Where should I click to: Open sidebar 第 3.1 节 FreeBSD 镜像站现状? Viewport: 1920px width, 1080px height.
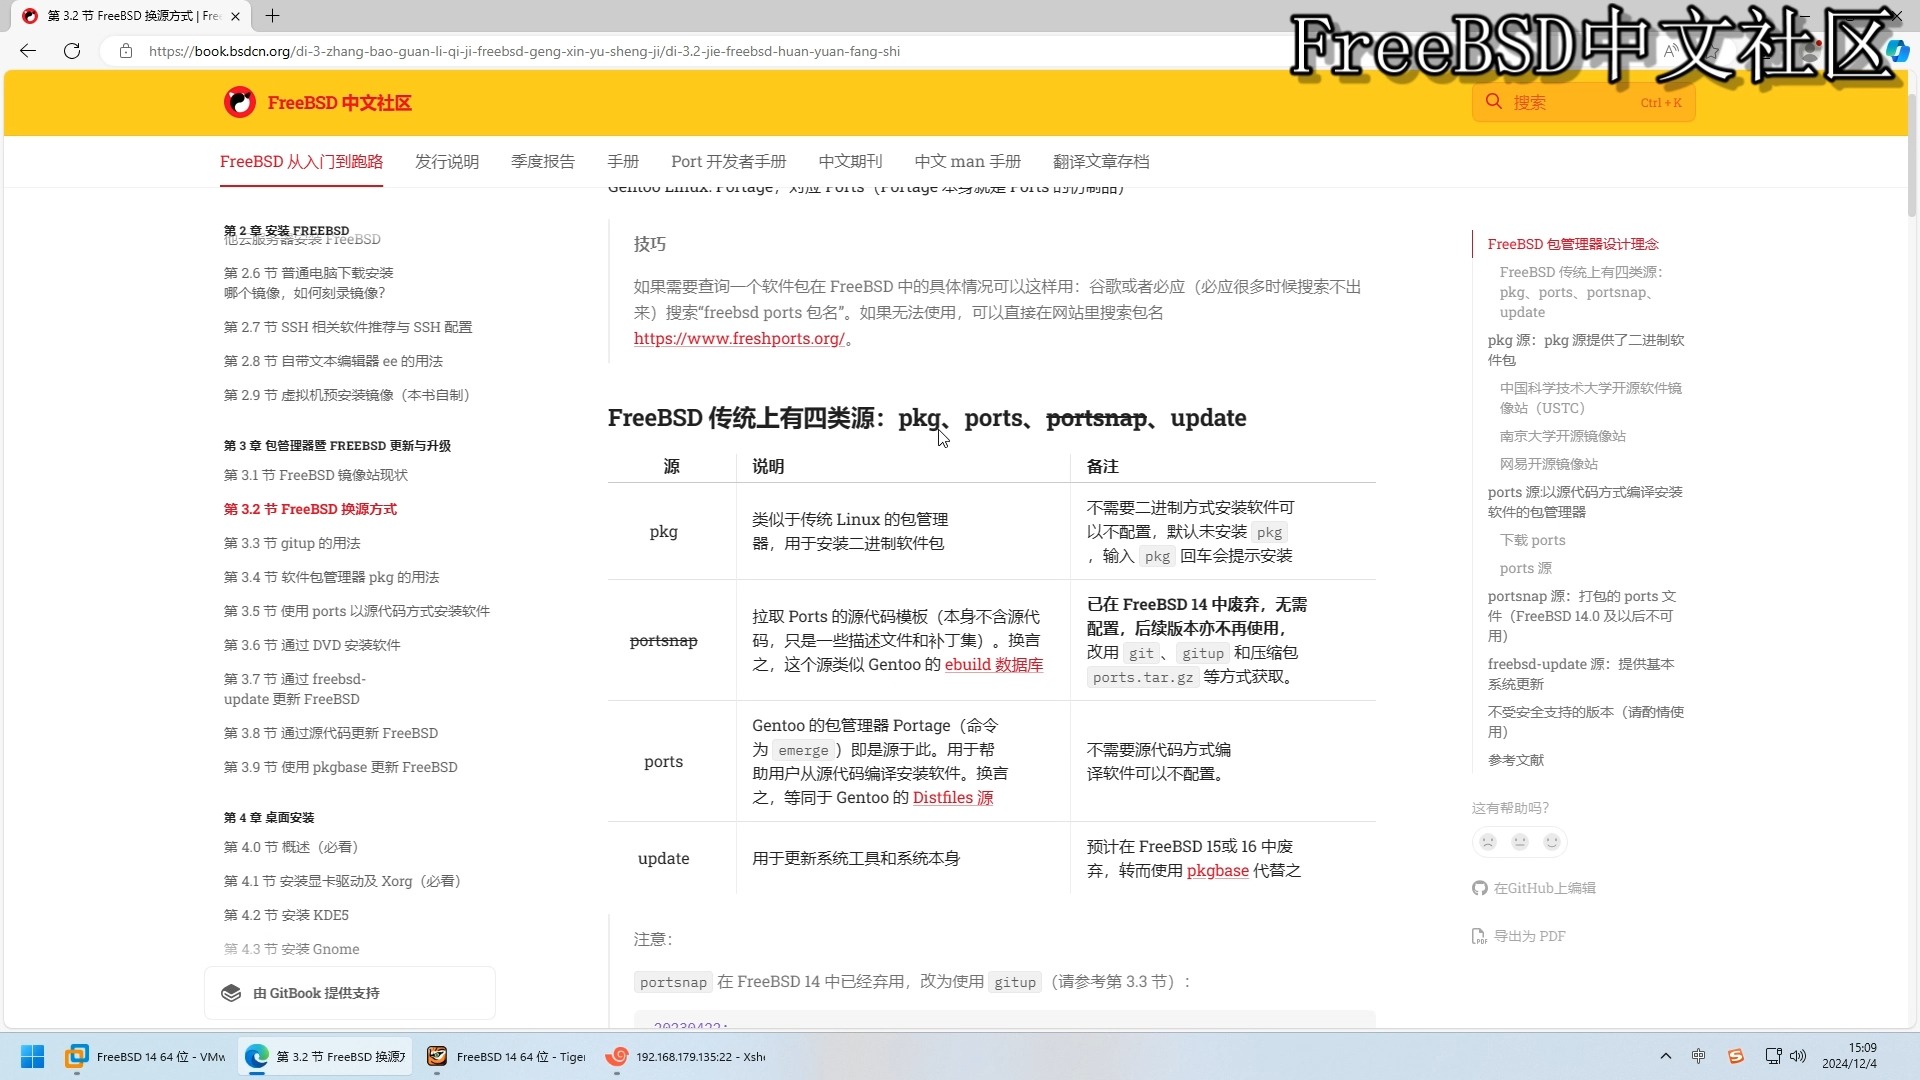(316, 475)
